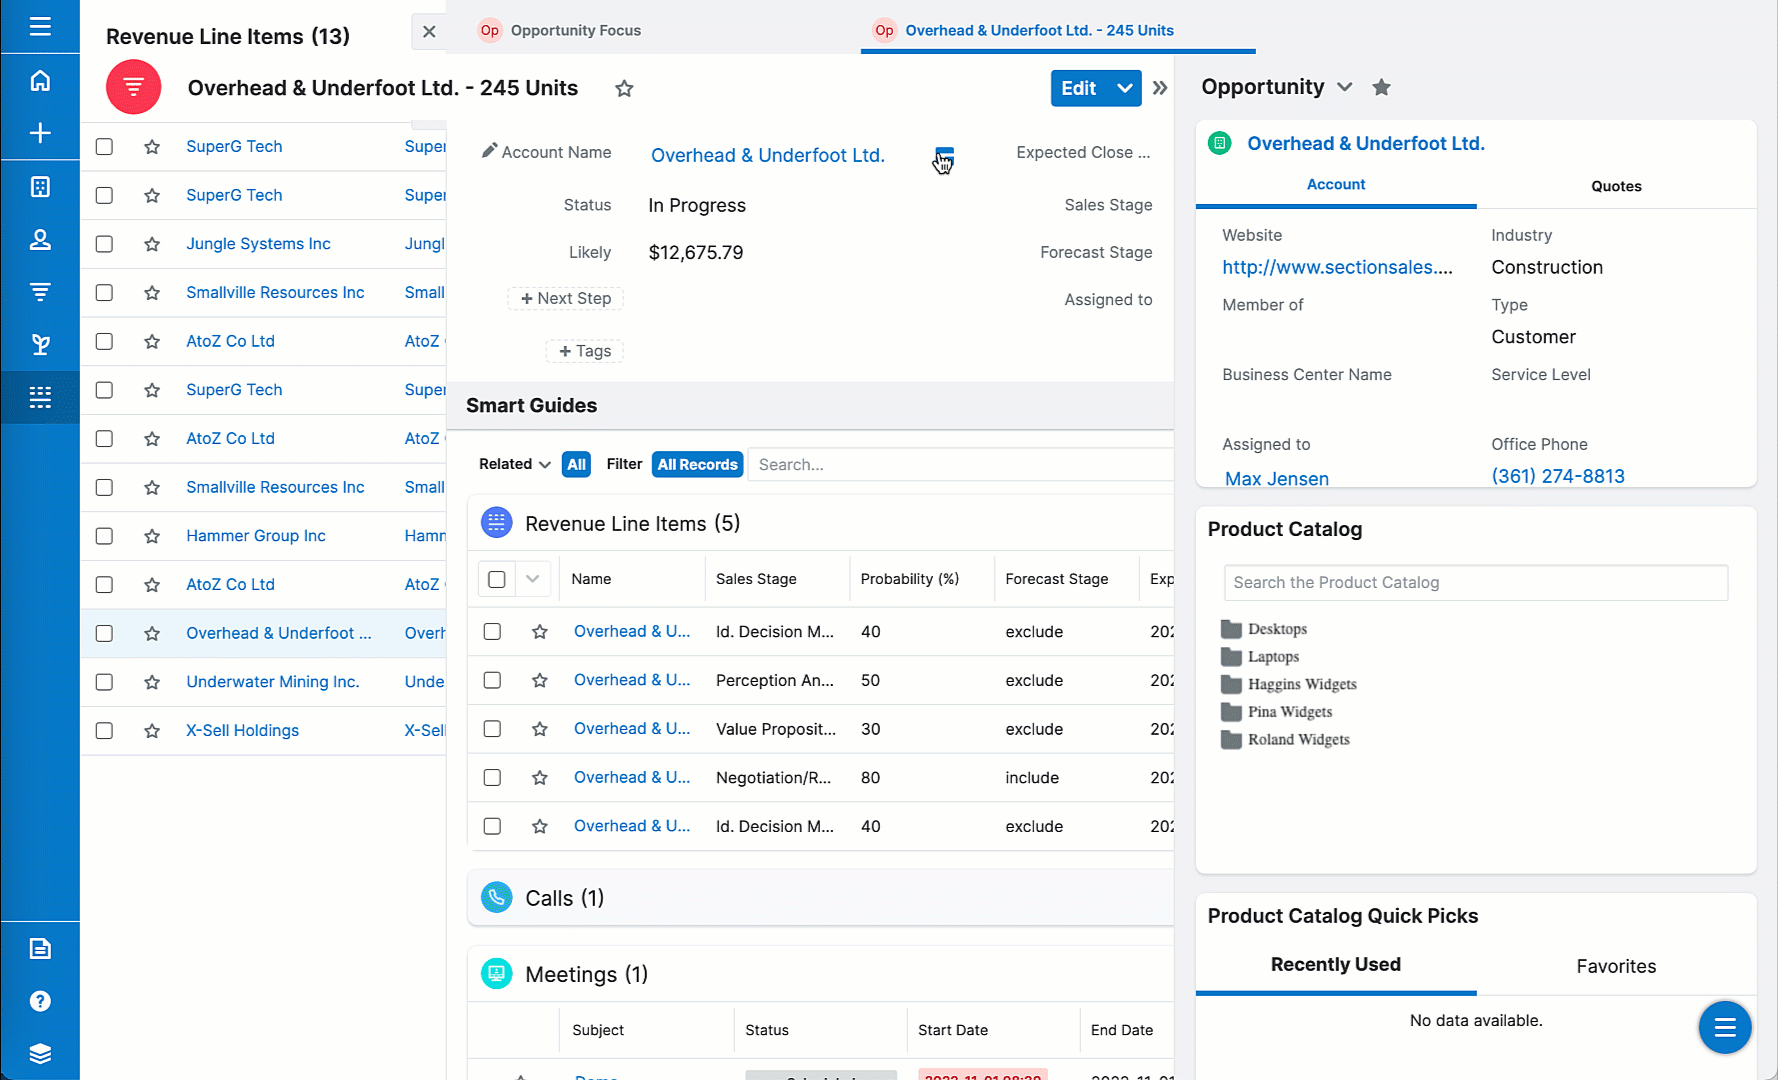Open the Home icon in sidebar

[x=40, y=81]
